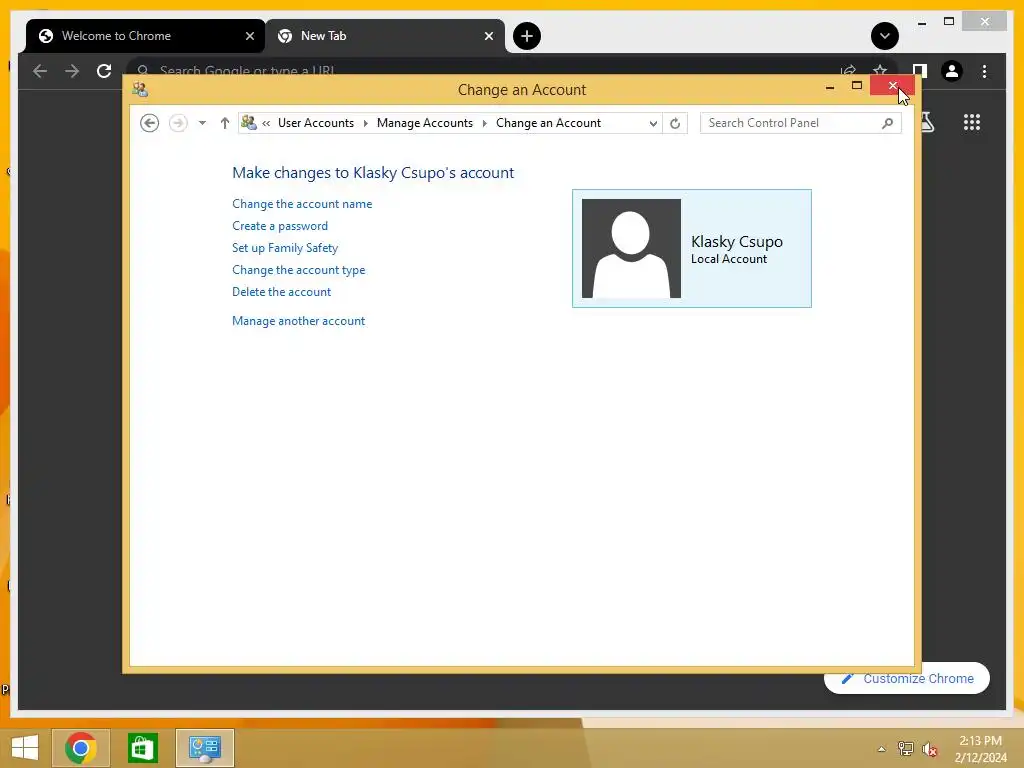Minimize the Change an Account window
The image size is (1024, 768).
(830, 86)
